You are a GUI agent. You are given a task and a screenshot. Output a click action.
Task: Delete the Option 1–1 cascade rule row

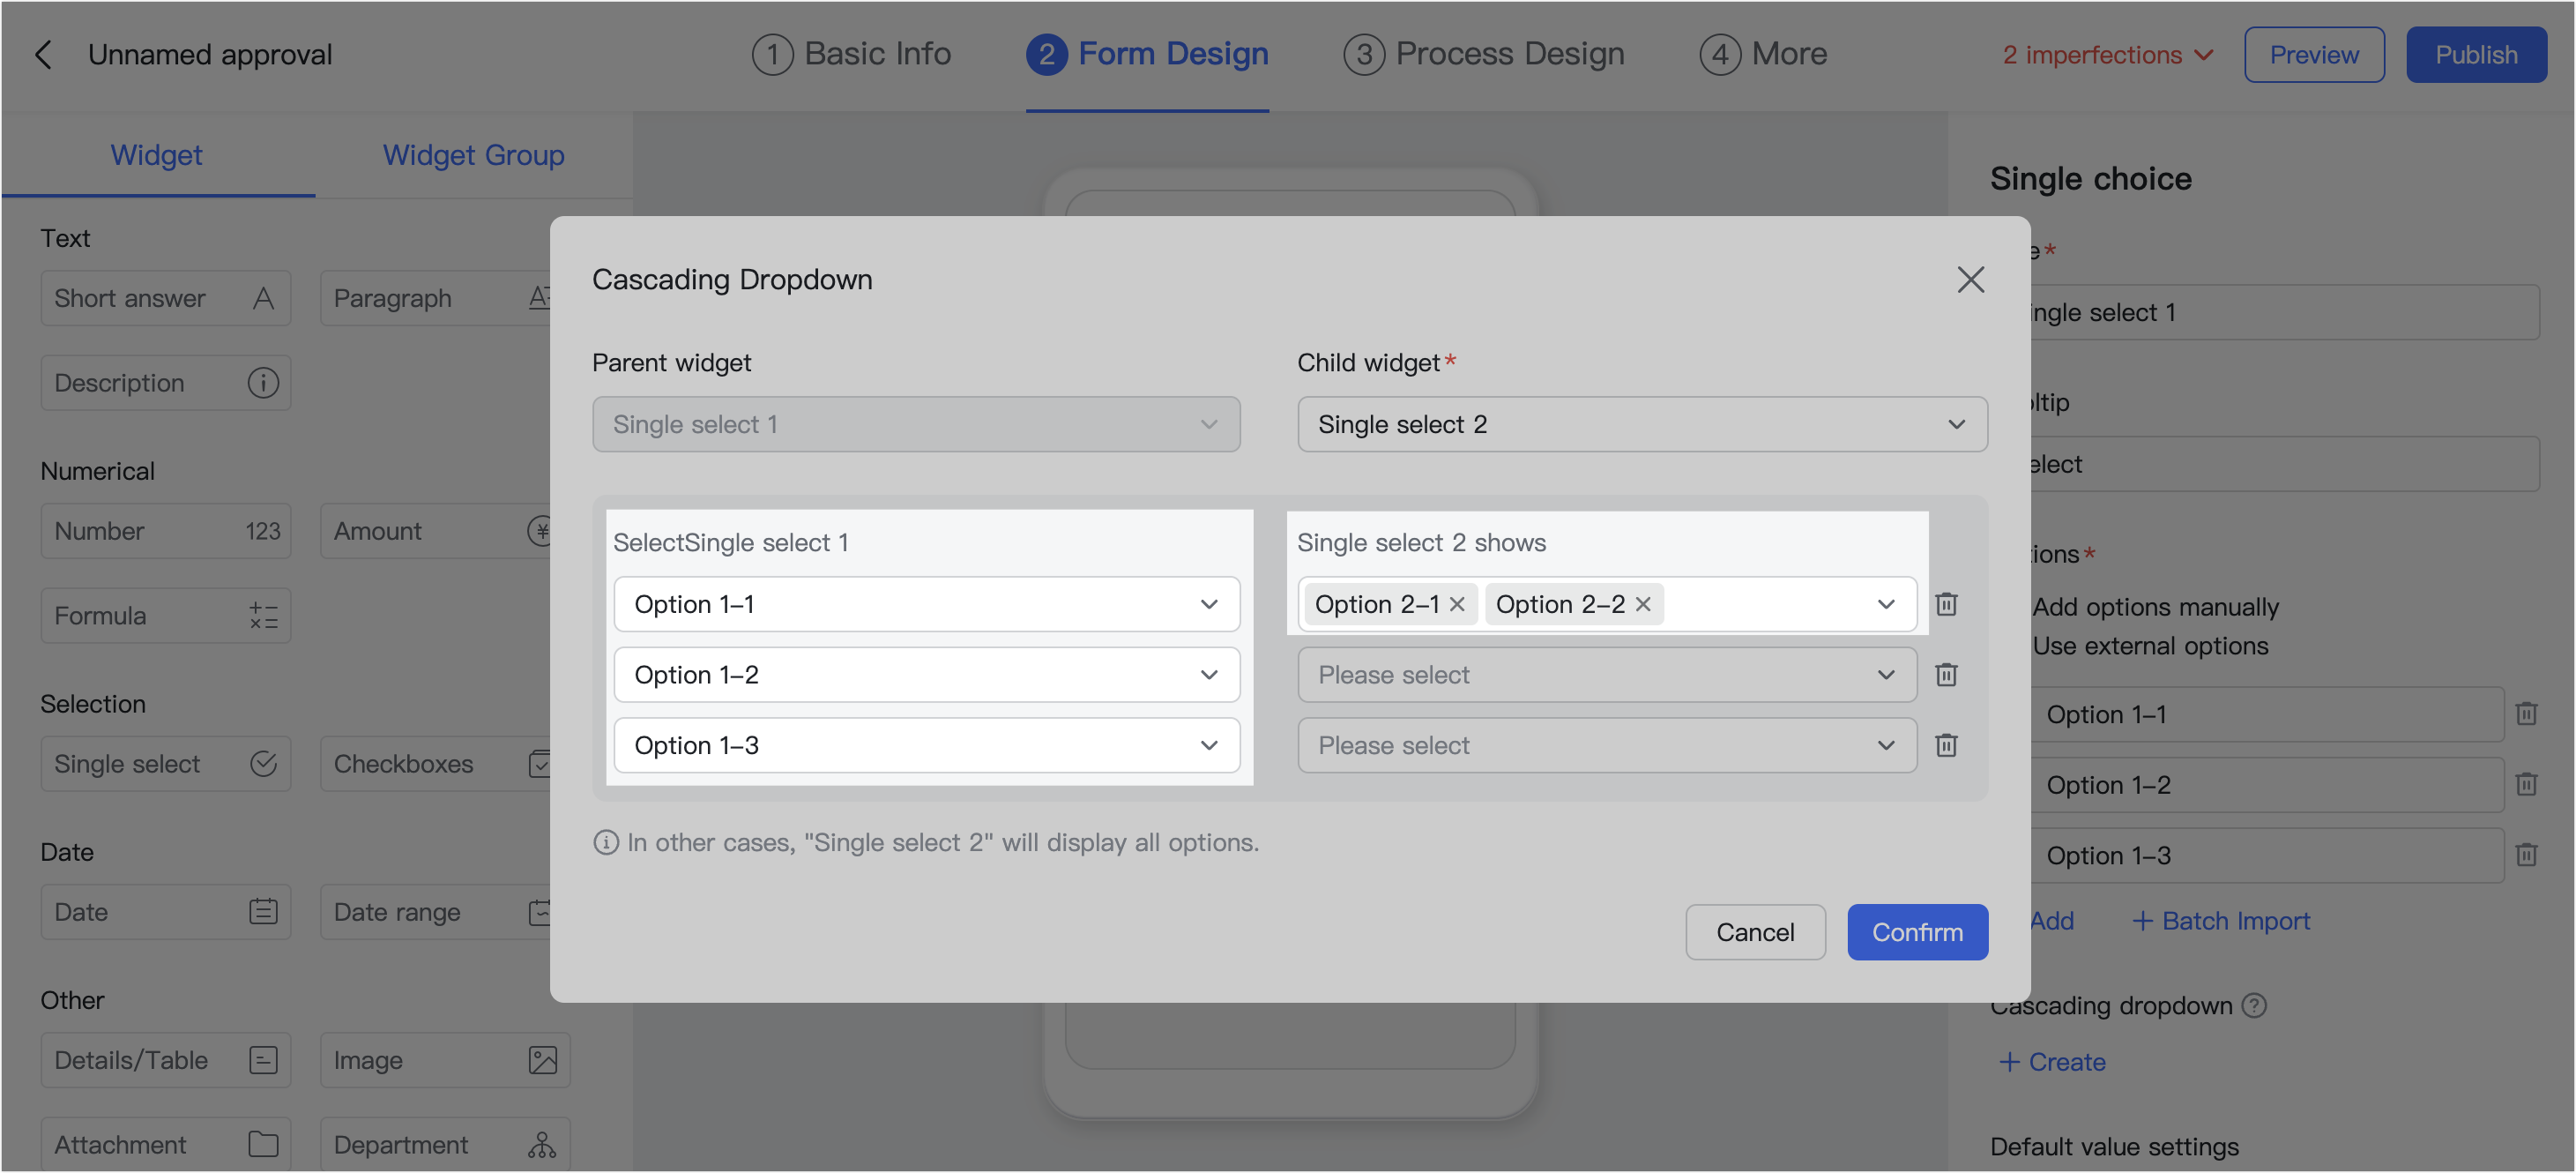(1946, 604)
